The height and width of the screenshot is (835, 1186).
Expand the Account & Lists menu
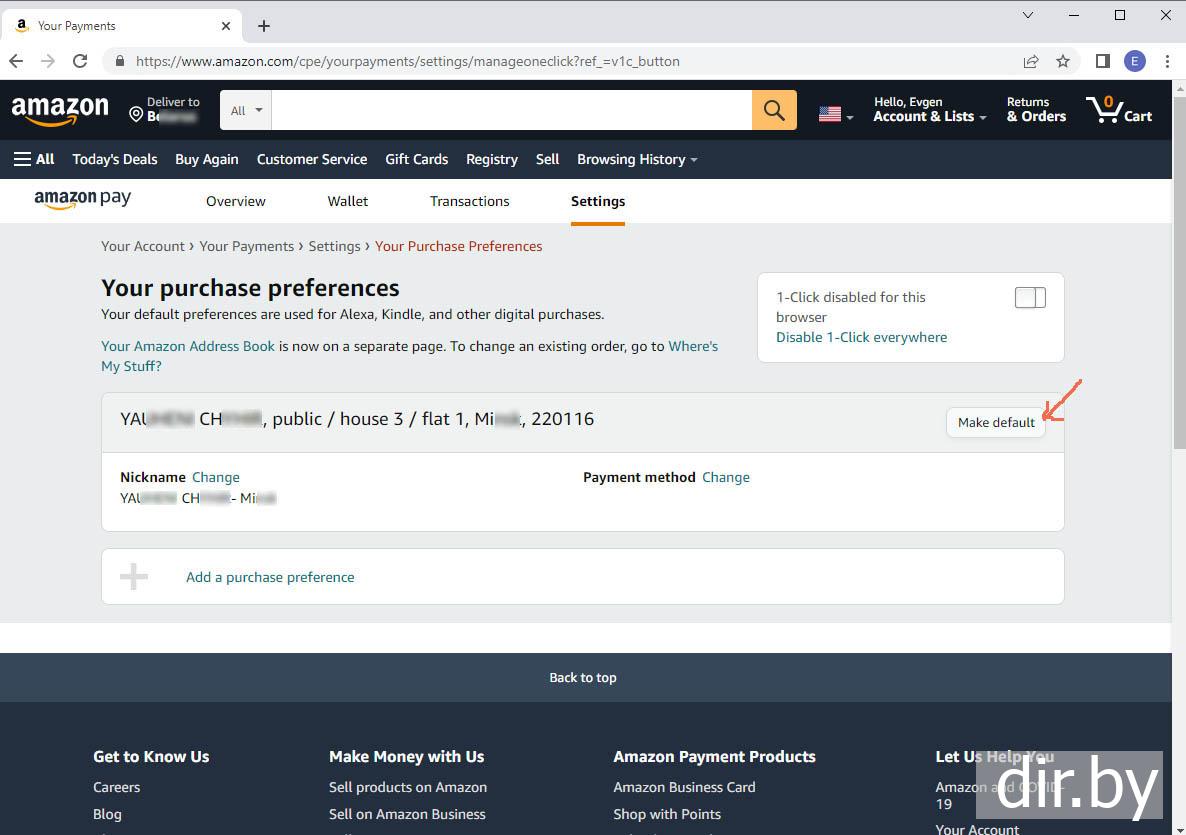[929, 110]
